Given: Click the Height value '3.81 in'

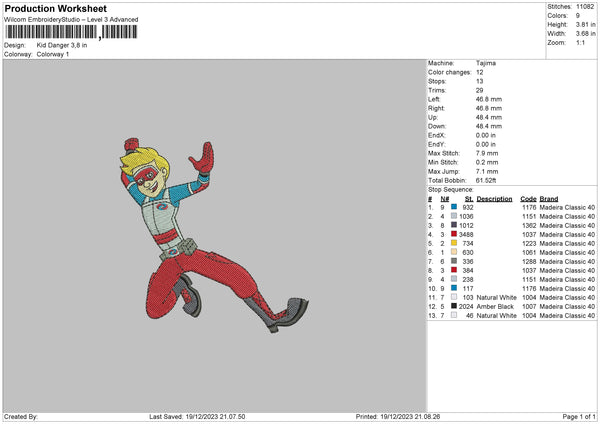Looking at the screenshot, I should tap(585, 24).
